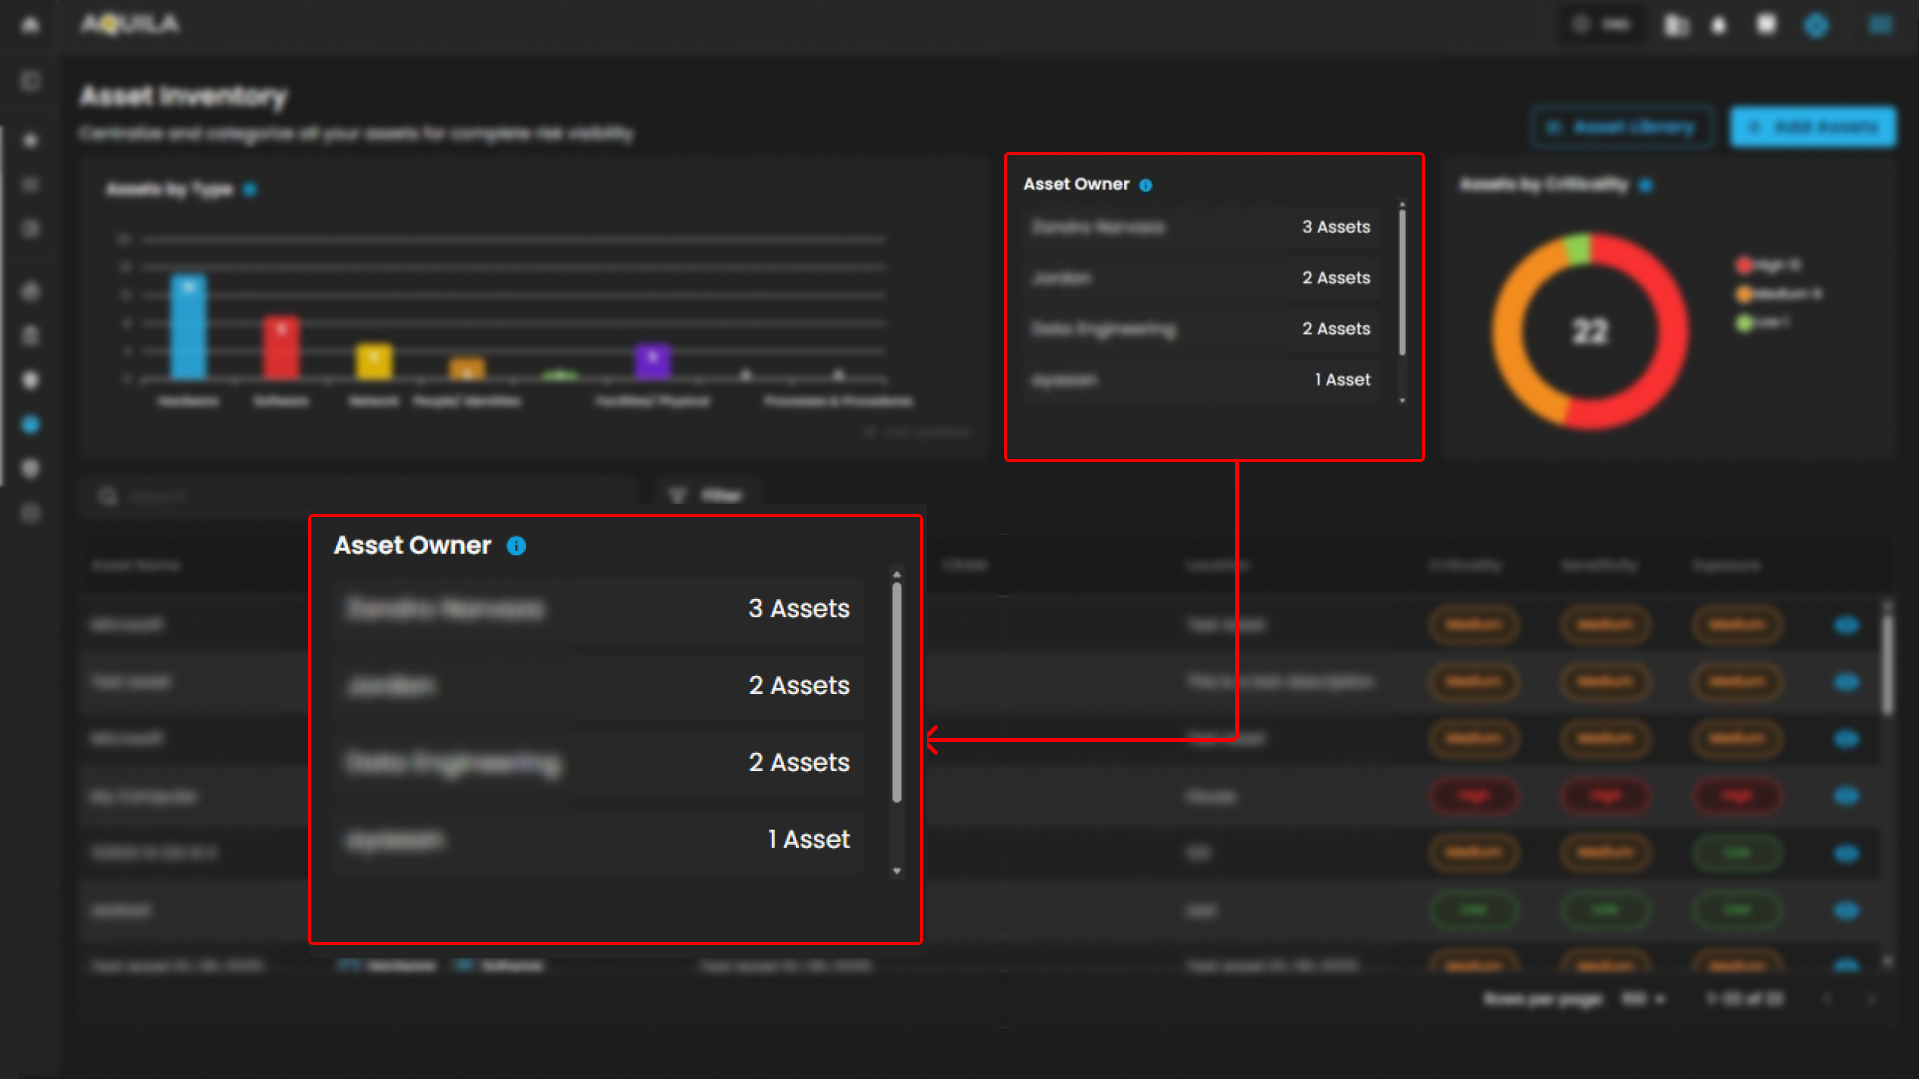This screenshot has width=1919, height=1079.
Task: Click eye icon on the High criticality row
Action: tap(1846, 796)
